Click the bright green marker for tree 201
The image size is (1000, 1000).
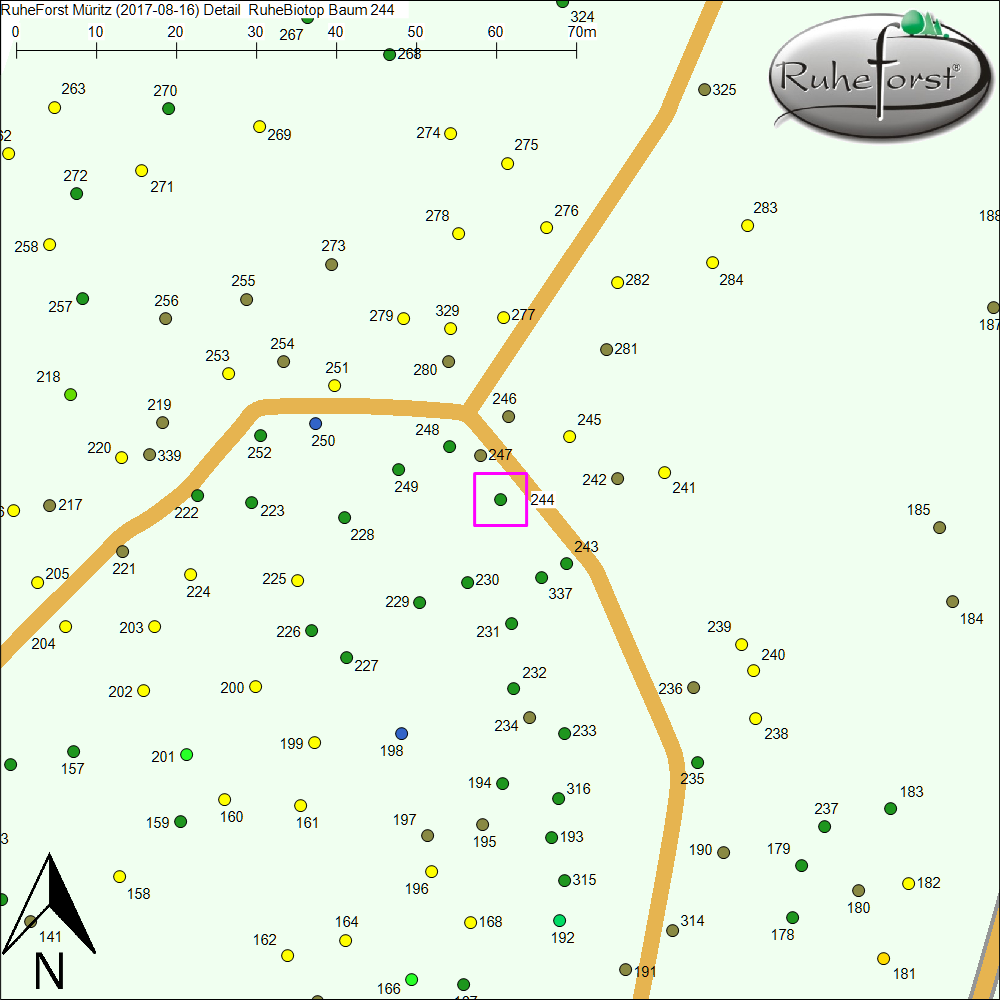[x=186, y=754]
